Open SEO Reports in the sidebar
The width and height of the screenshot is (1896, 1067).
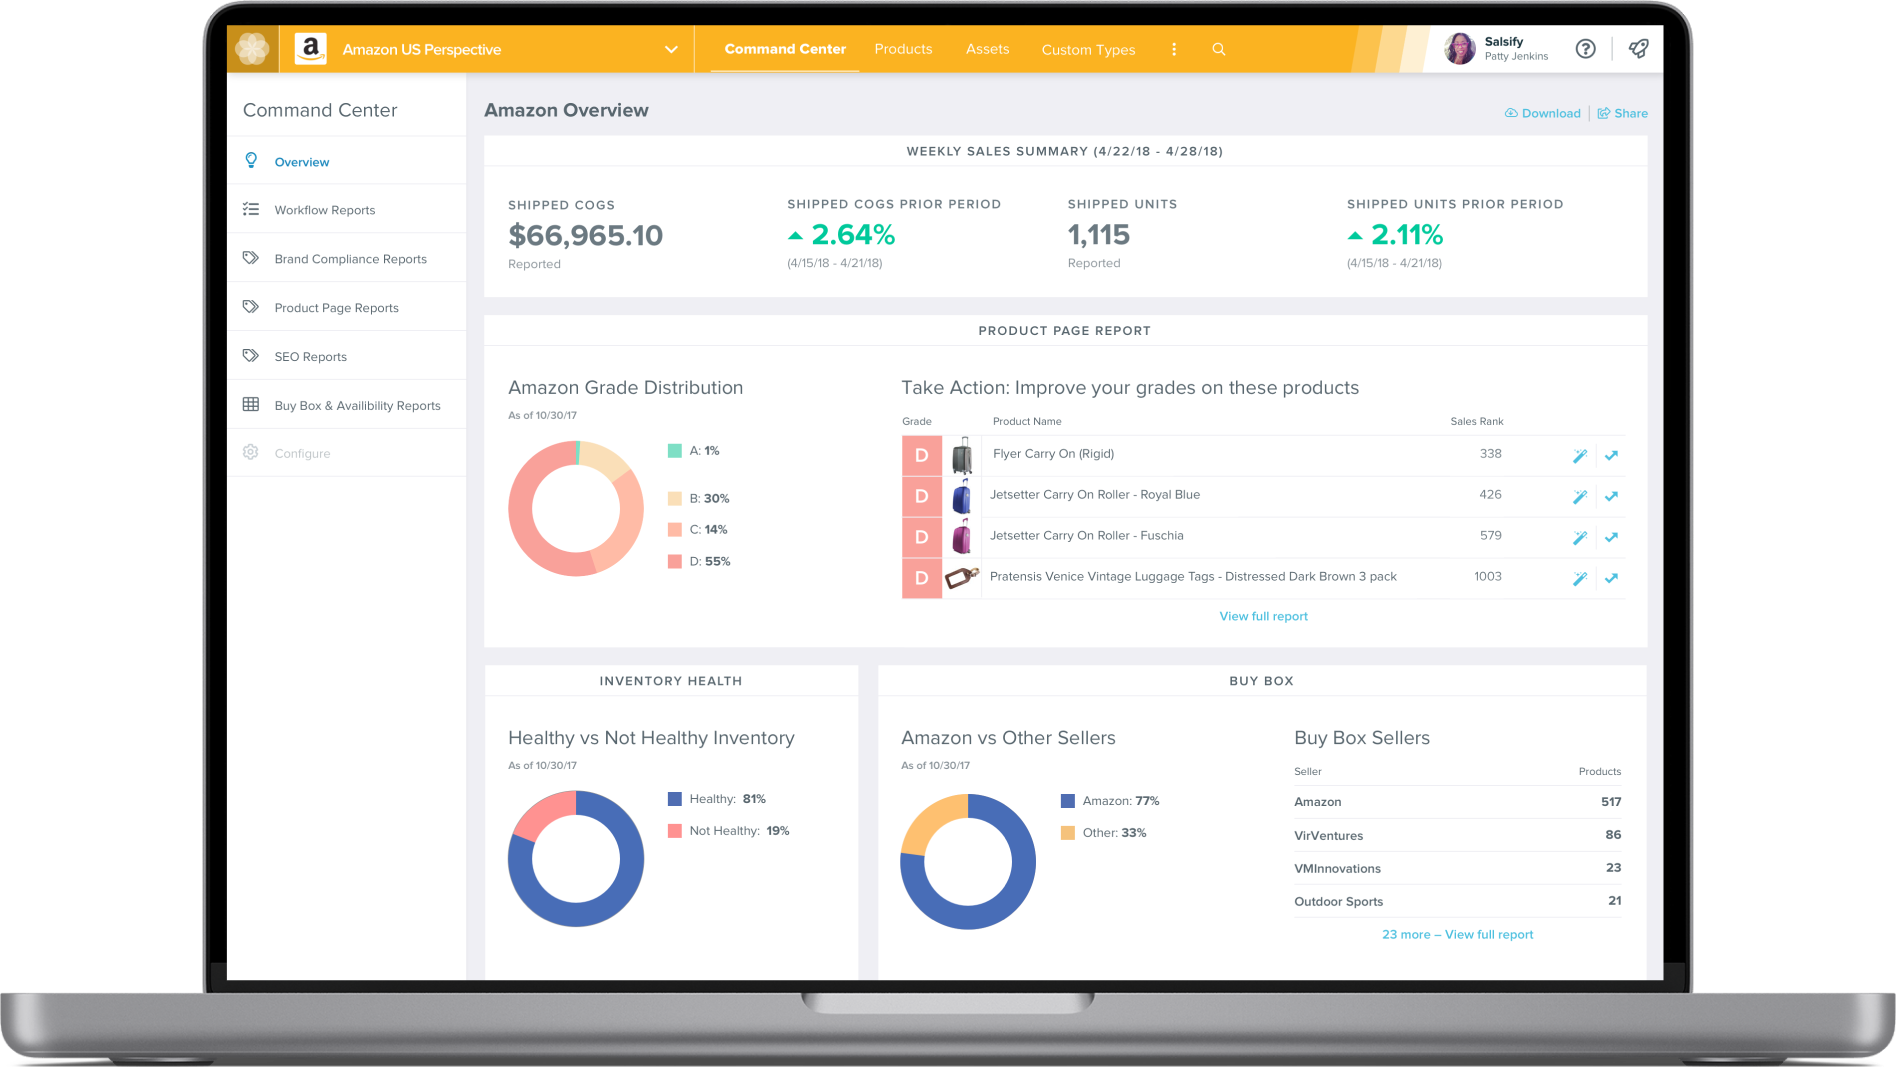tap(346, 357)
